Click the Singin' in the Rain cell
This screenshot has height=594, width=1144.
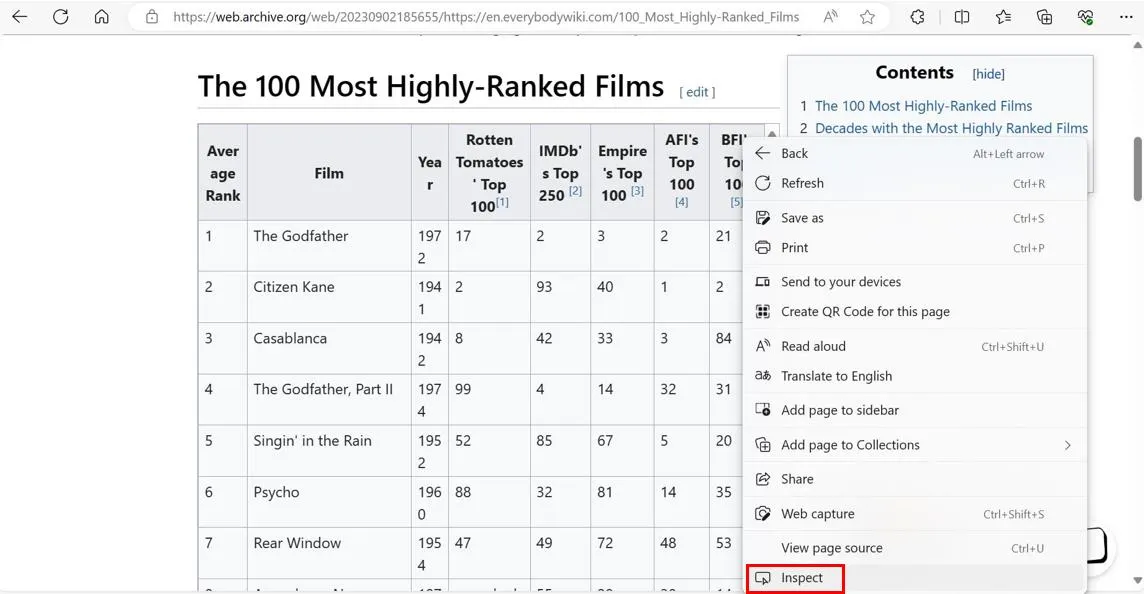tap(329, 451)
